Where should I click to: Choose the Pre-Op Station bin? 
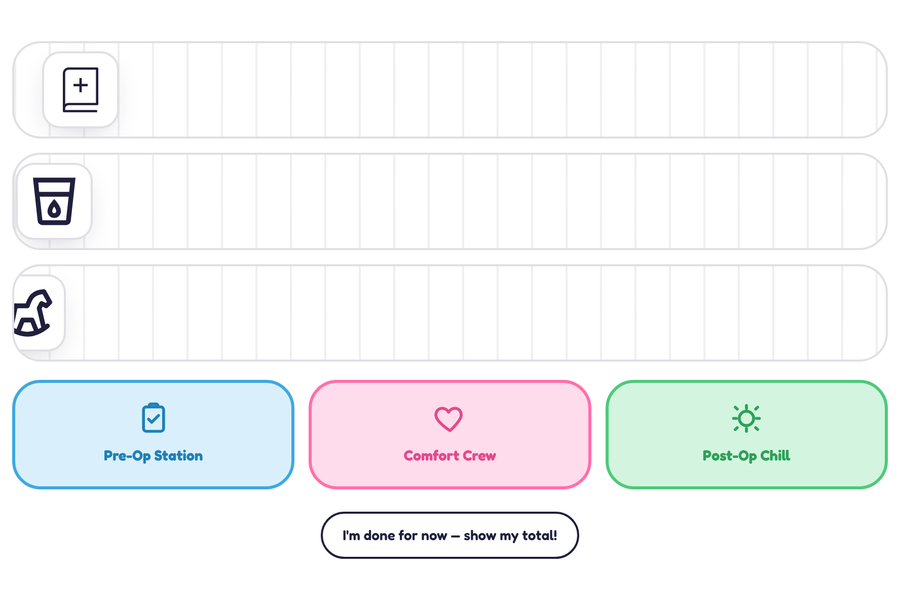[x=153, y=435]
